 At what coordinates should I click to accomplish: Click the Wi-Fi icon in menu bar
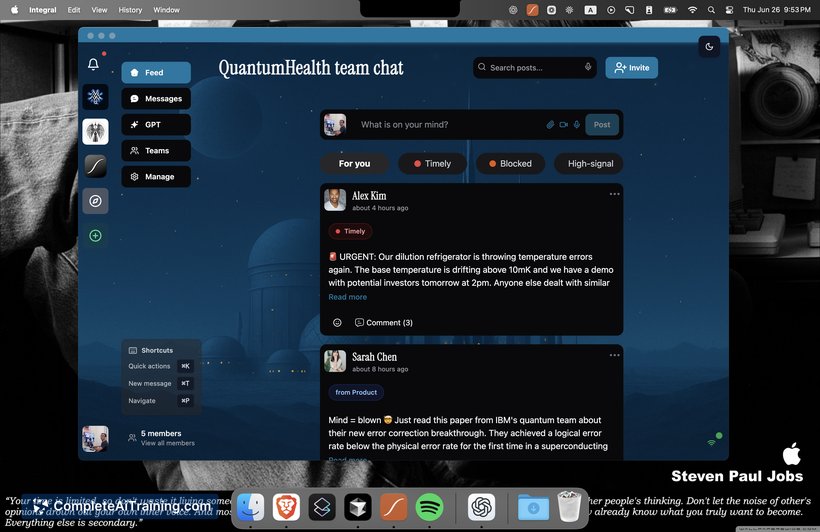click(692, 9)
